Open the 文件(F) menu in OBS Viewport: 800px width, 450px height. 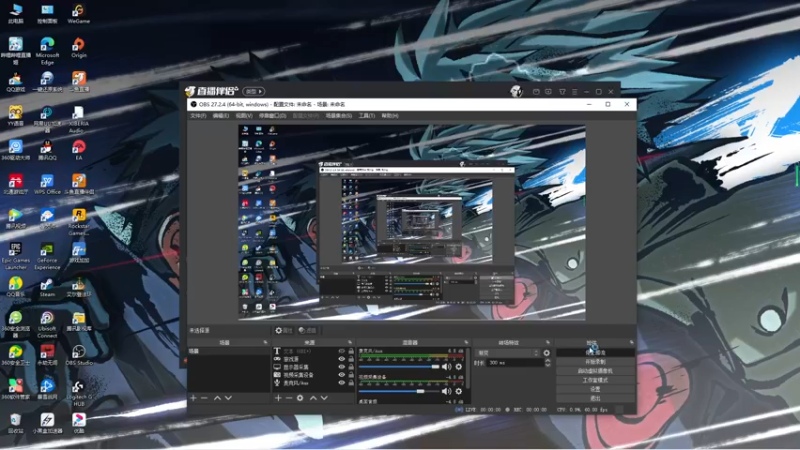198,116
